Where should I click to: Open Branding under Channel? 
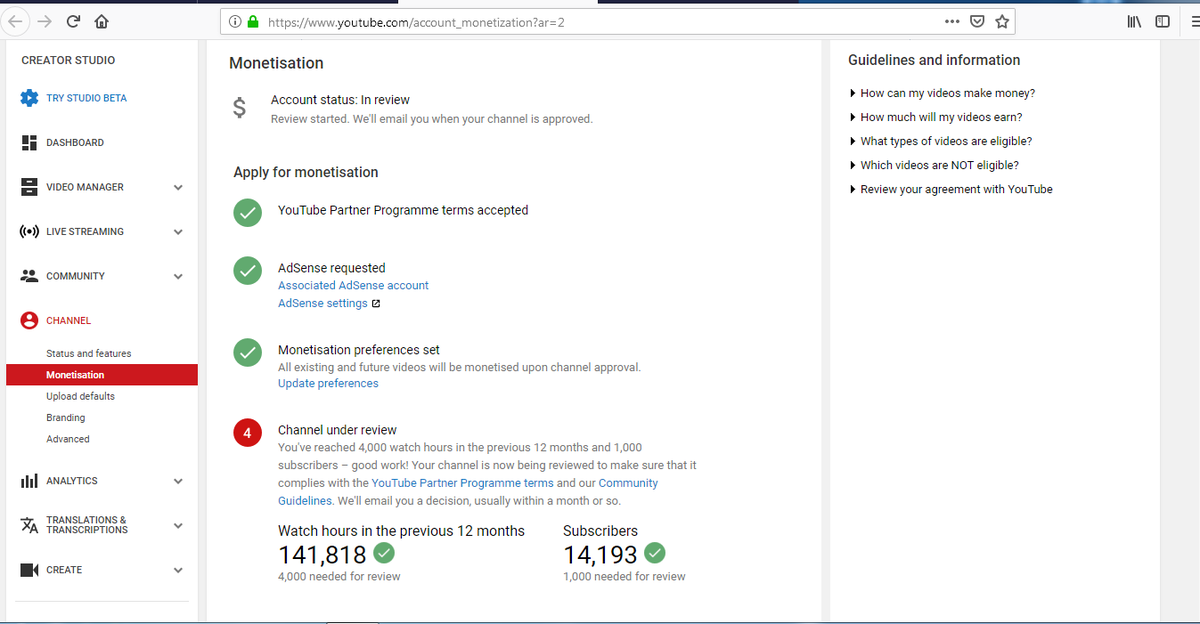[65, 418]
